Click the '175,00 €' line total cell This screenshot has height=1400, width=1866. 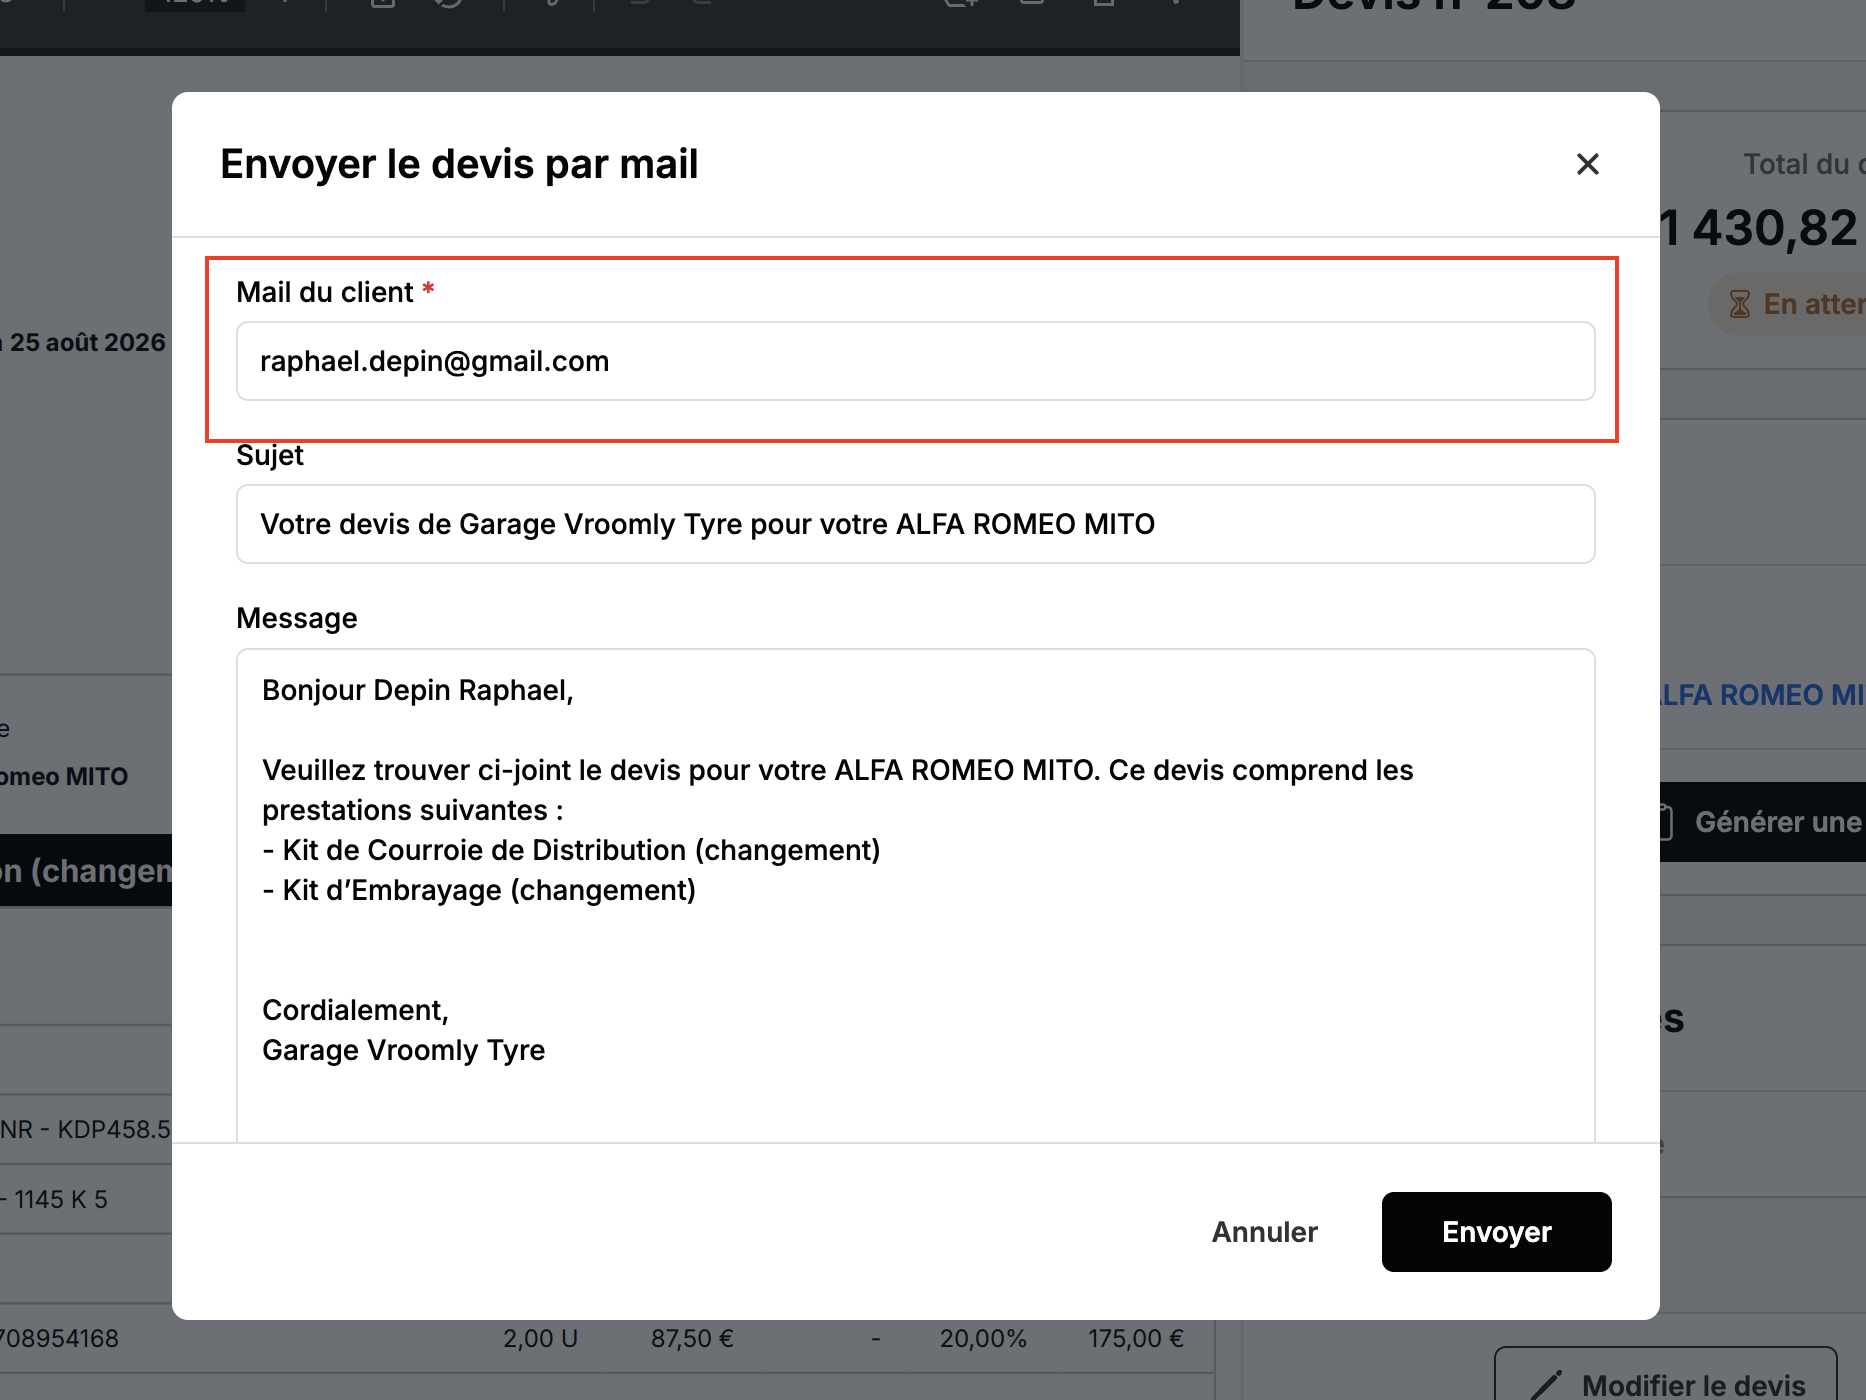1136,1338
